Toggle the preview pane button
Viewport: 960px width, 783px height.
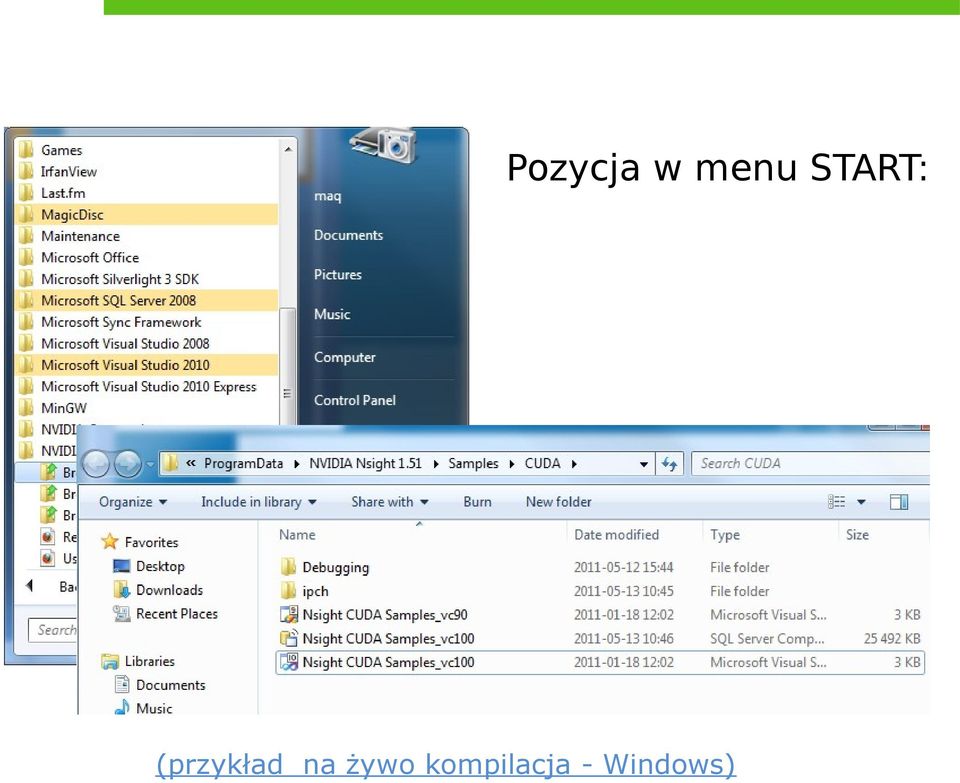tap(899, 502)
